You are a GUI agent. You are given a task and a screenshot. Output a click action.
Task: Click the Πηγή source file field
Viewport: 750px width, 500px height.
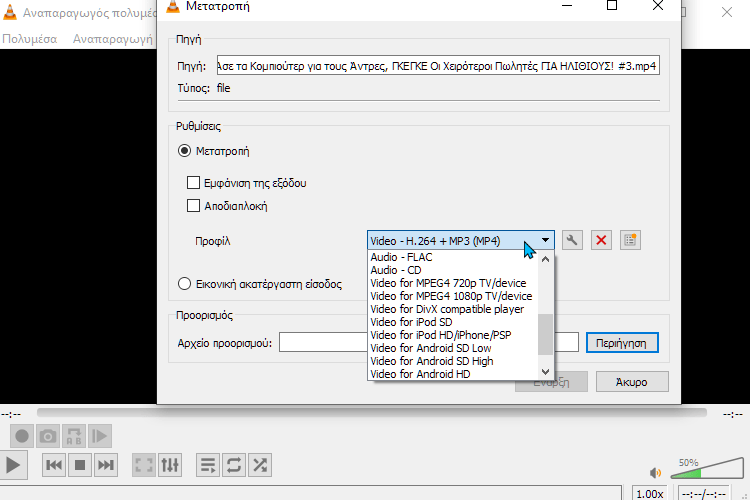click(438, 66)
